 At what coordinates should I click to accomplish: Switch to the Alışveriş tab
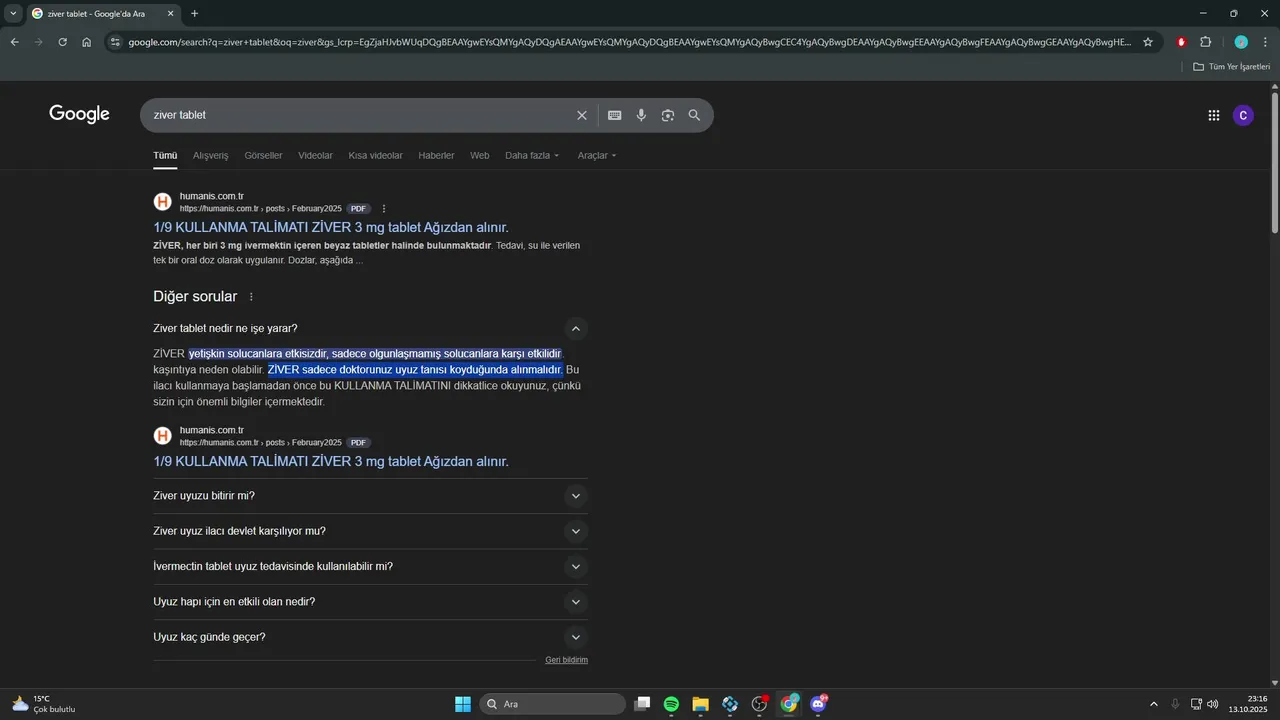point(210,155)
